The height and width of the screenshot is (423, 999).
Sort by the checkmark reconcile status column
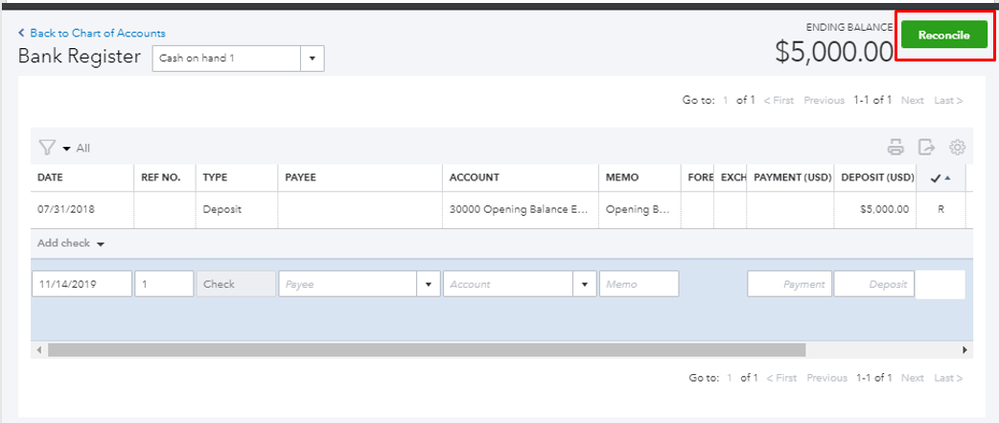point(940,178)
